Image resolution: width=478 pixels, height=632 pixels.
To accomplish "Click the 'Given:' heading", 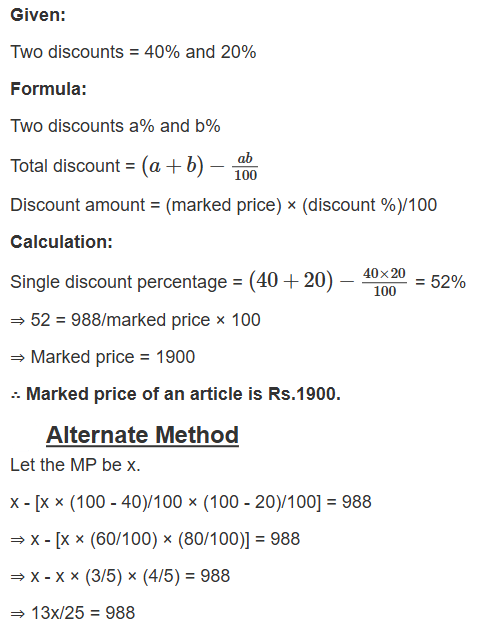I will 38,15.
